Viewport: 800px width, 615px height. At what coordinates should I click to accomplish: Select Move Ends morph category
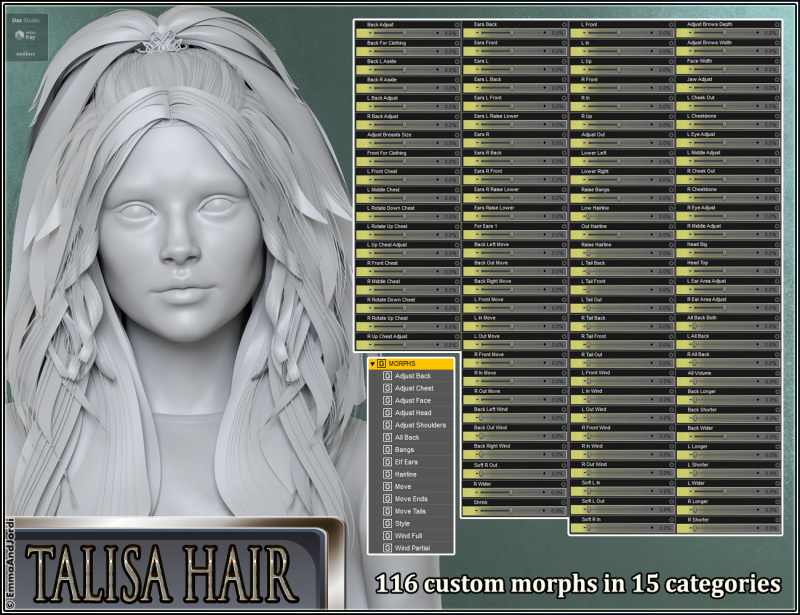click(x=411, y=499)
